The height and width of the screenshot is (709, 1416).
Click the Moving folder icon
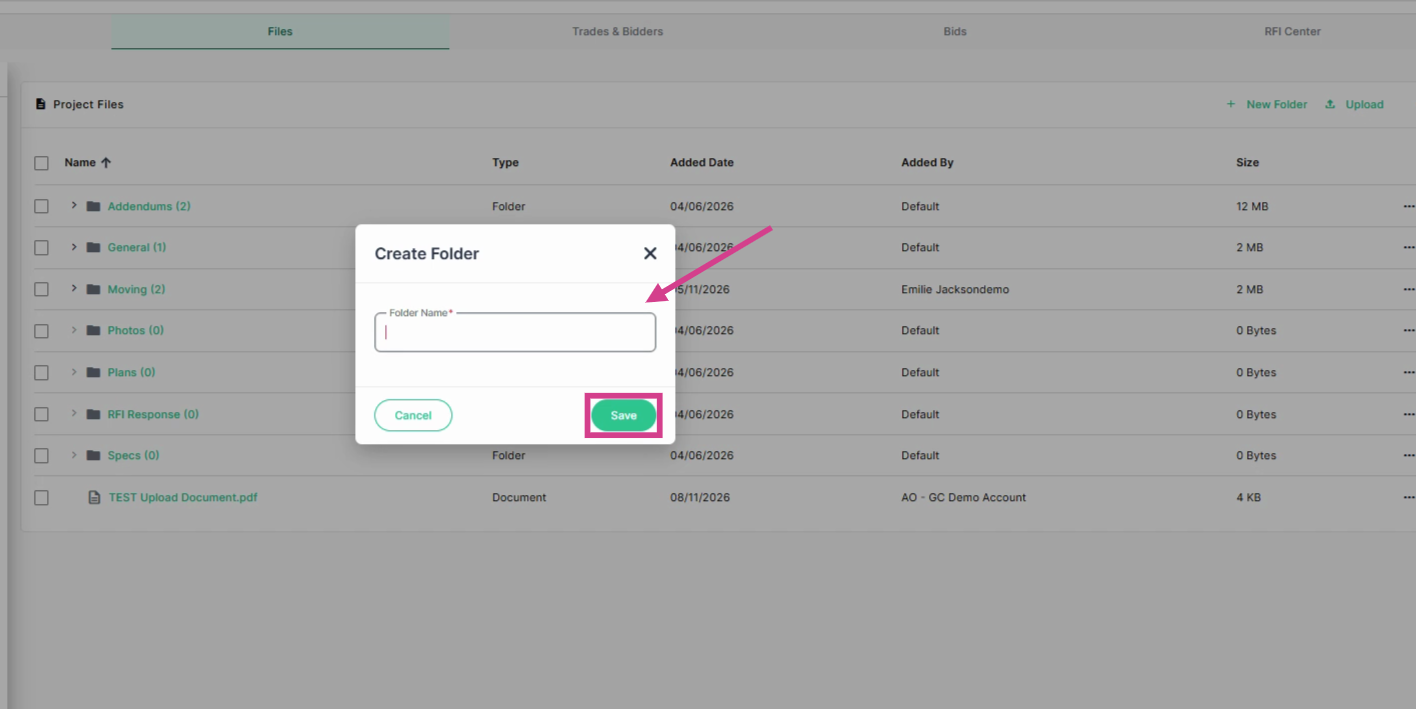(x=94, y=289)
